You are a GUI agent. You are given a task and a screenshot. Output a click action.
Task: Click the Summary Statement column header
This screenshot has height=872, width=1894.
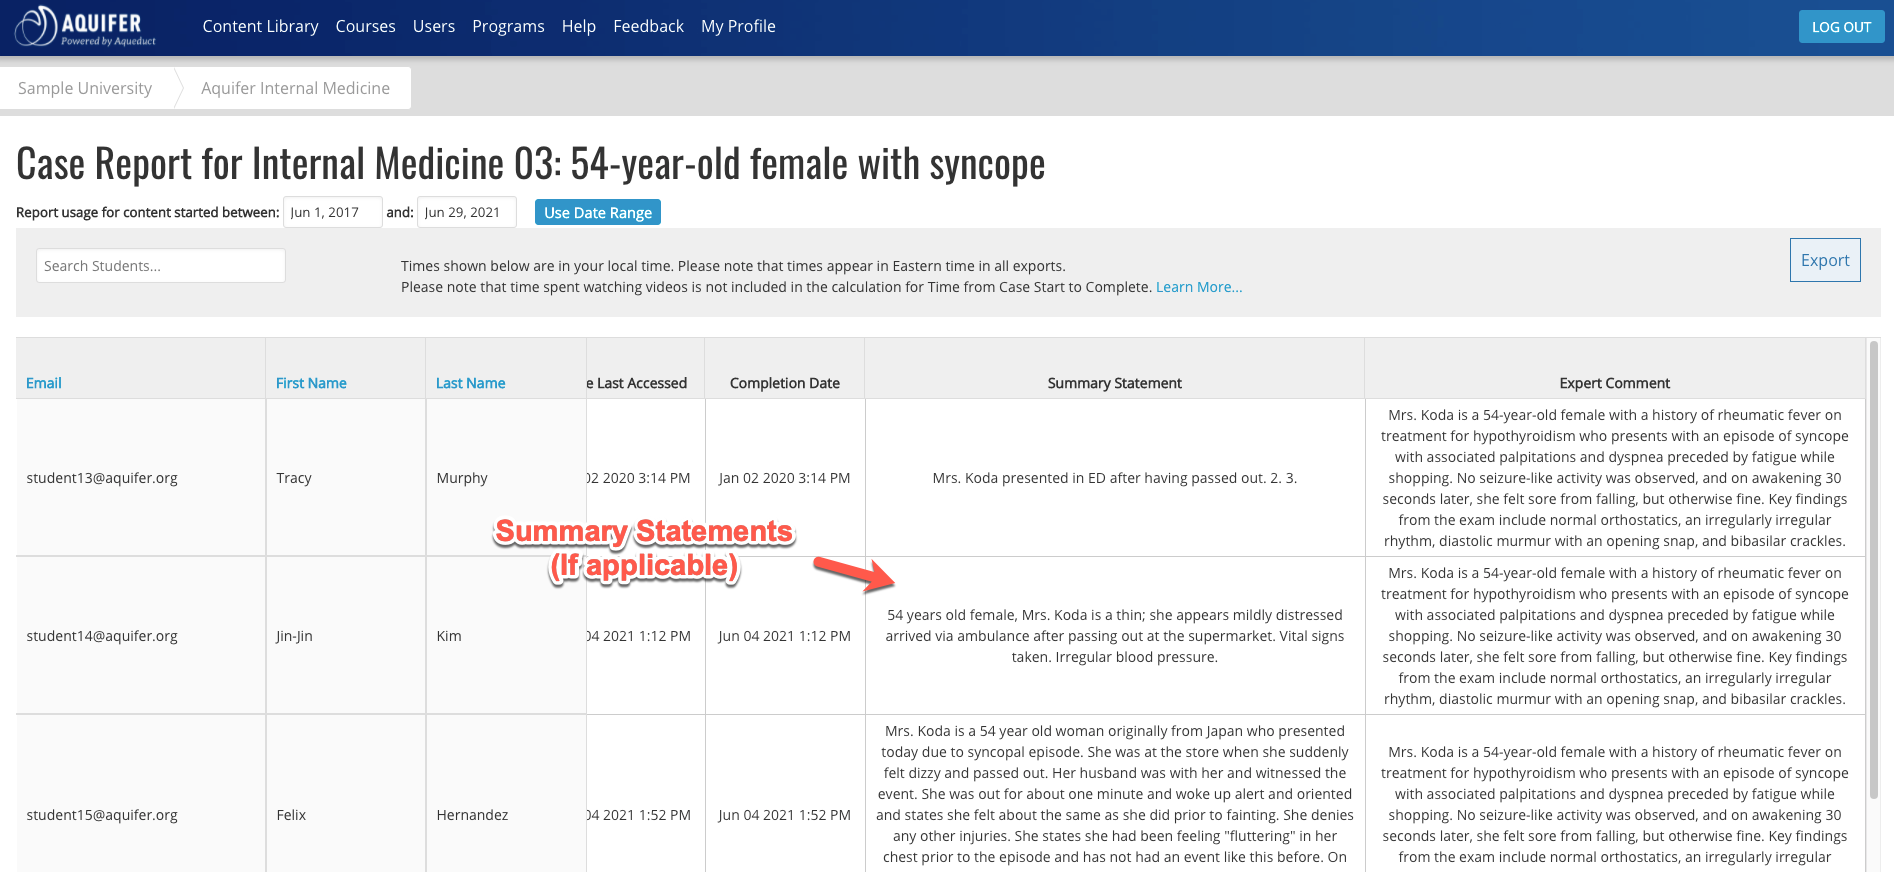1114,383
